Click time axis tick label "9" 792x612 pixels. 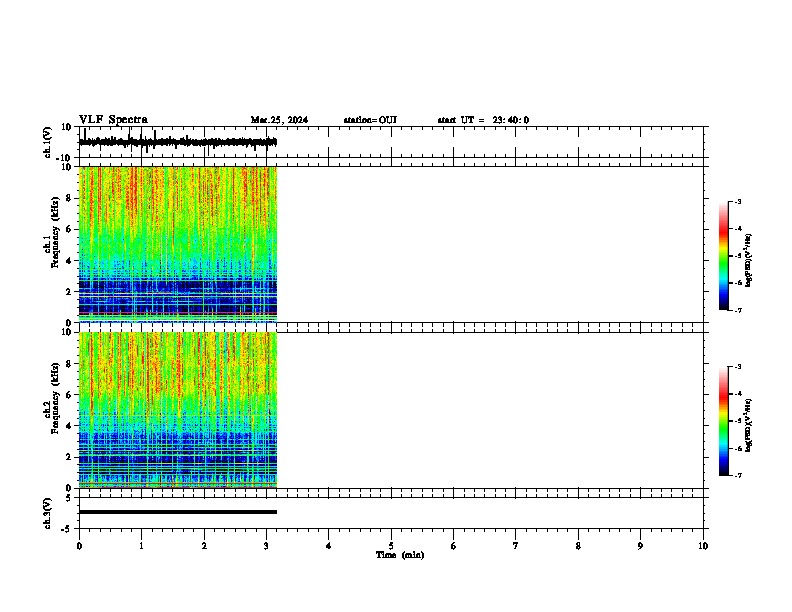click(640, 546)
